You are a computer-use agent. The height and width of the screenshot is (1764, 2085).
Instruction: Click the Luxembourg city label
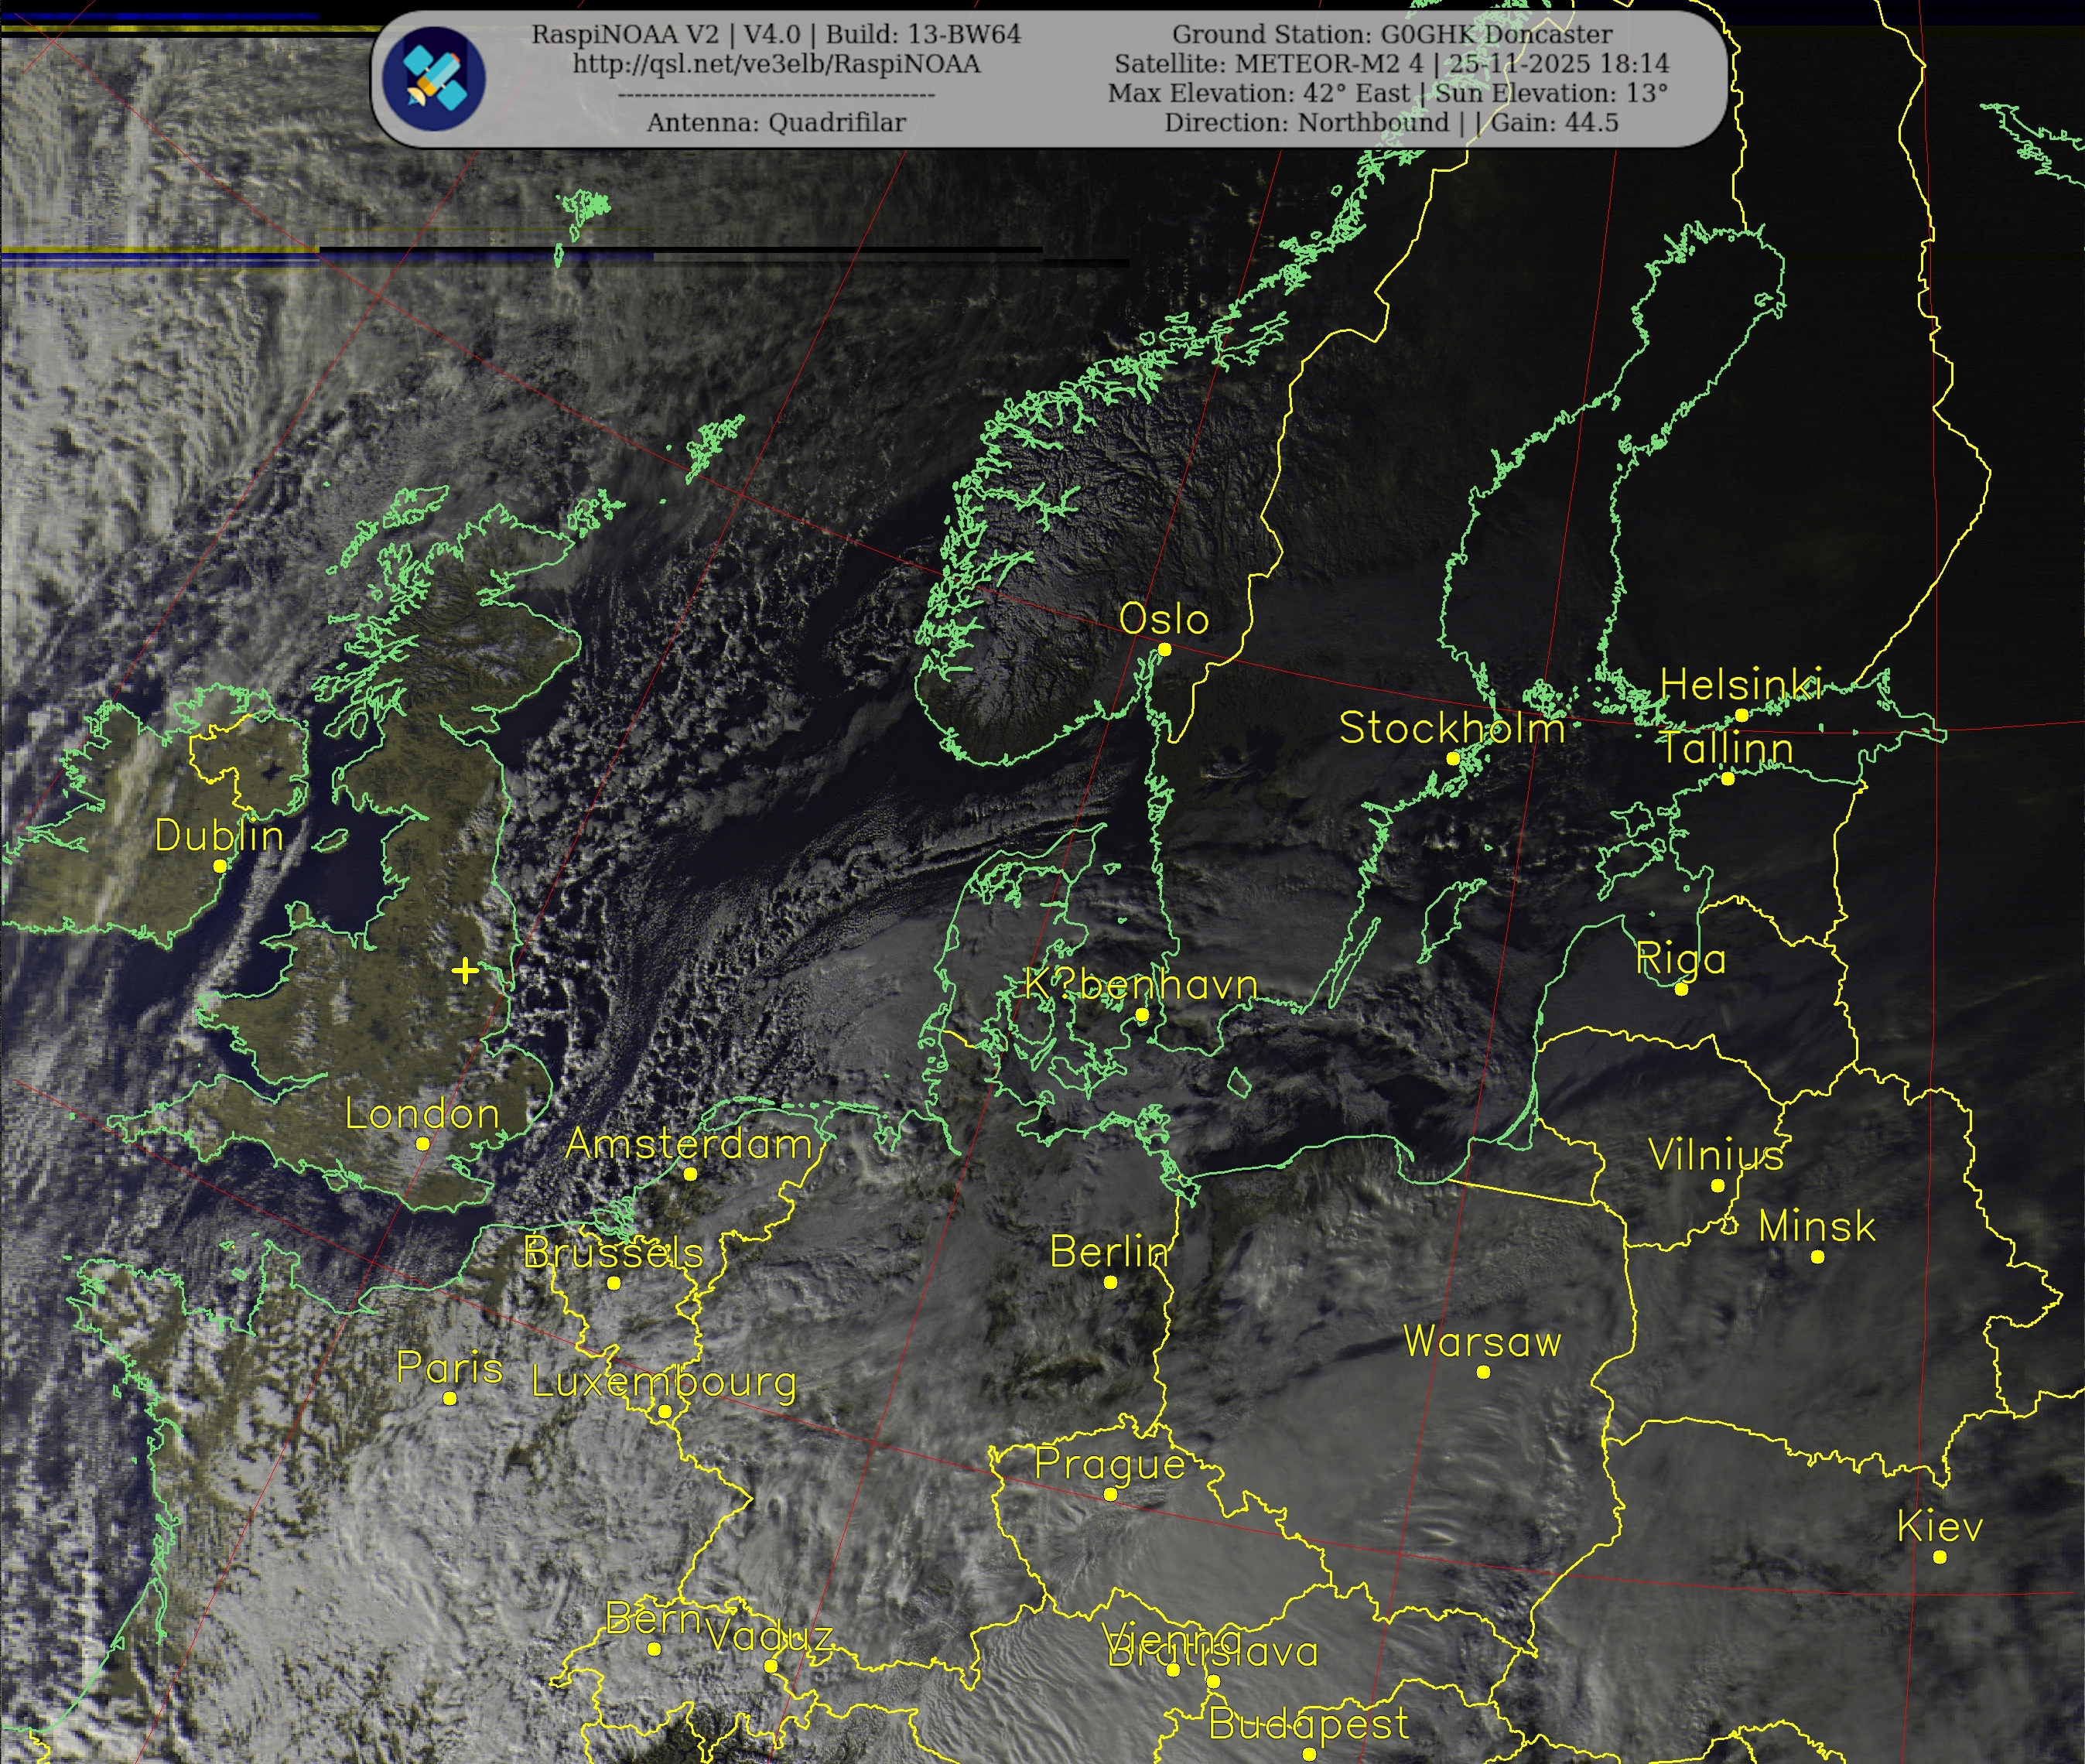[x=664, y=1382]
